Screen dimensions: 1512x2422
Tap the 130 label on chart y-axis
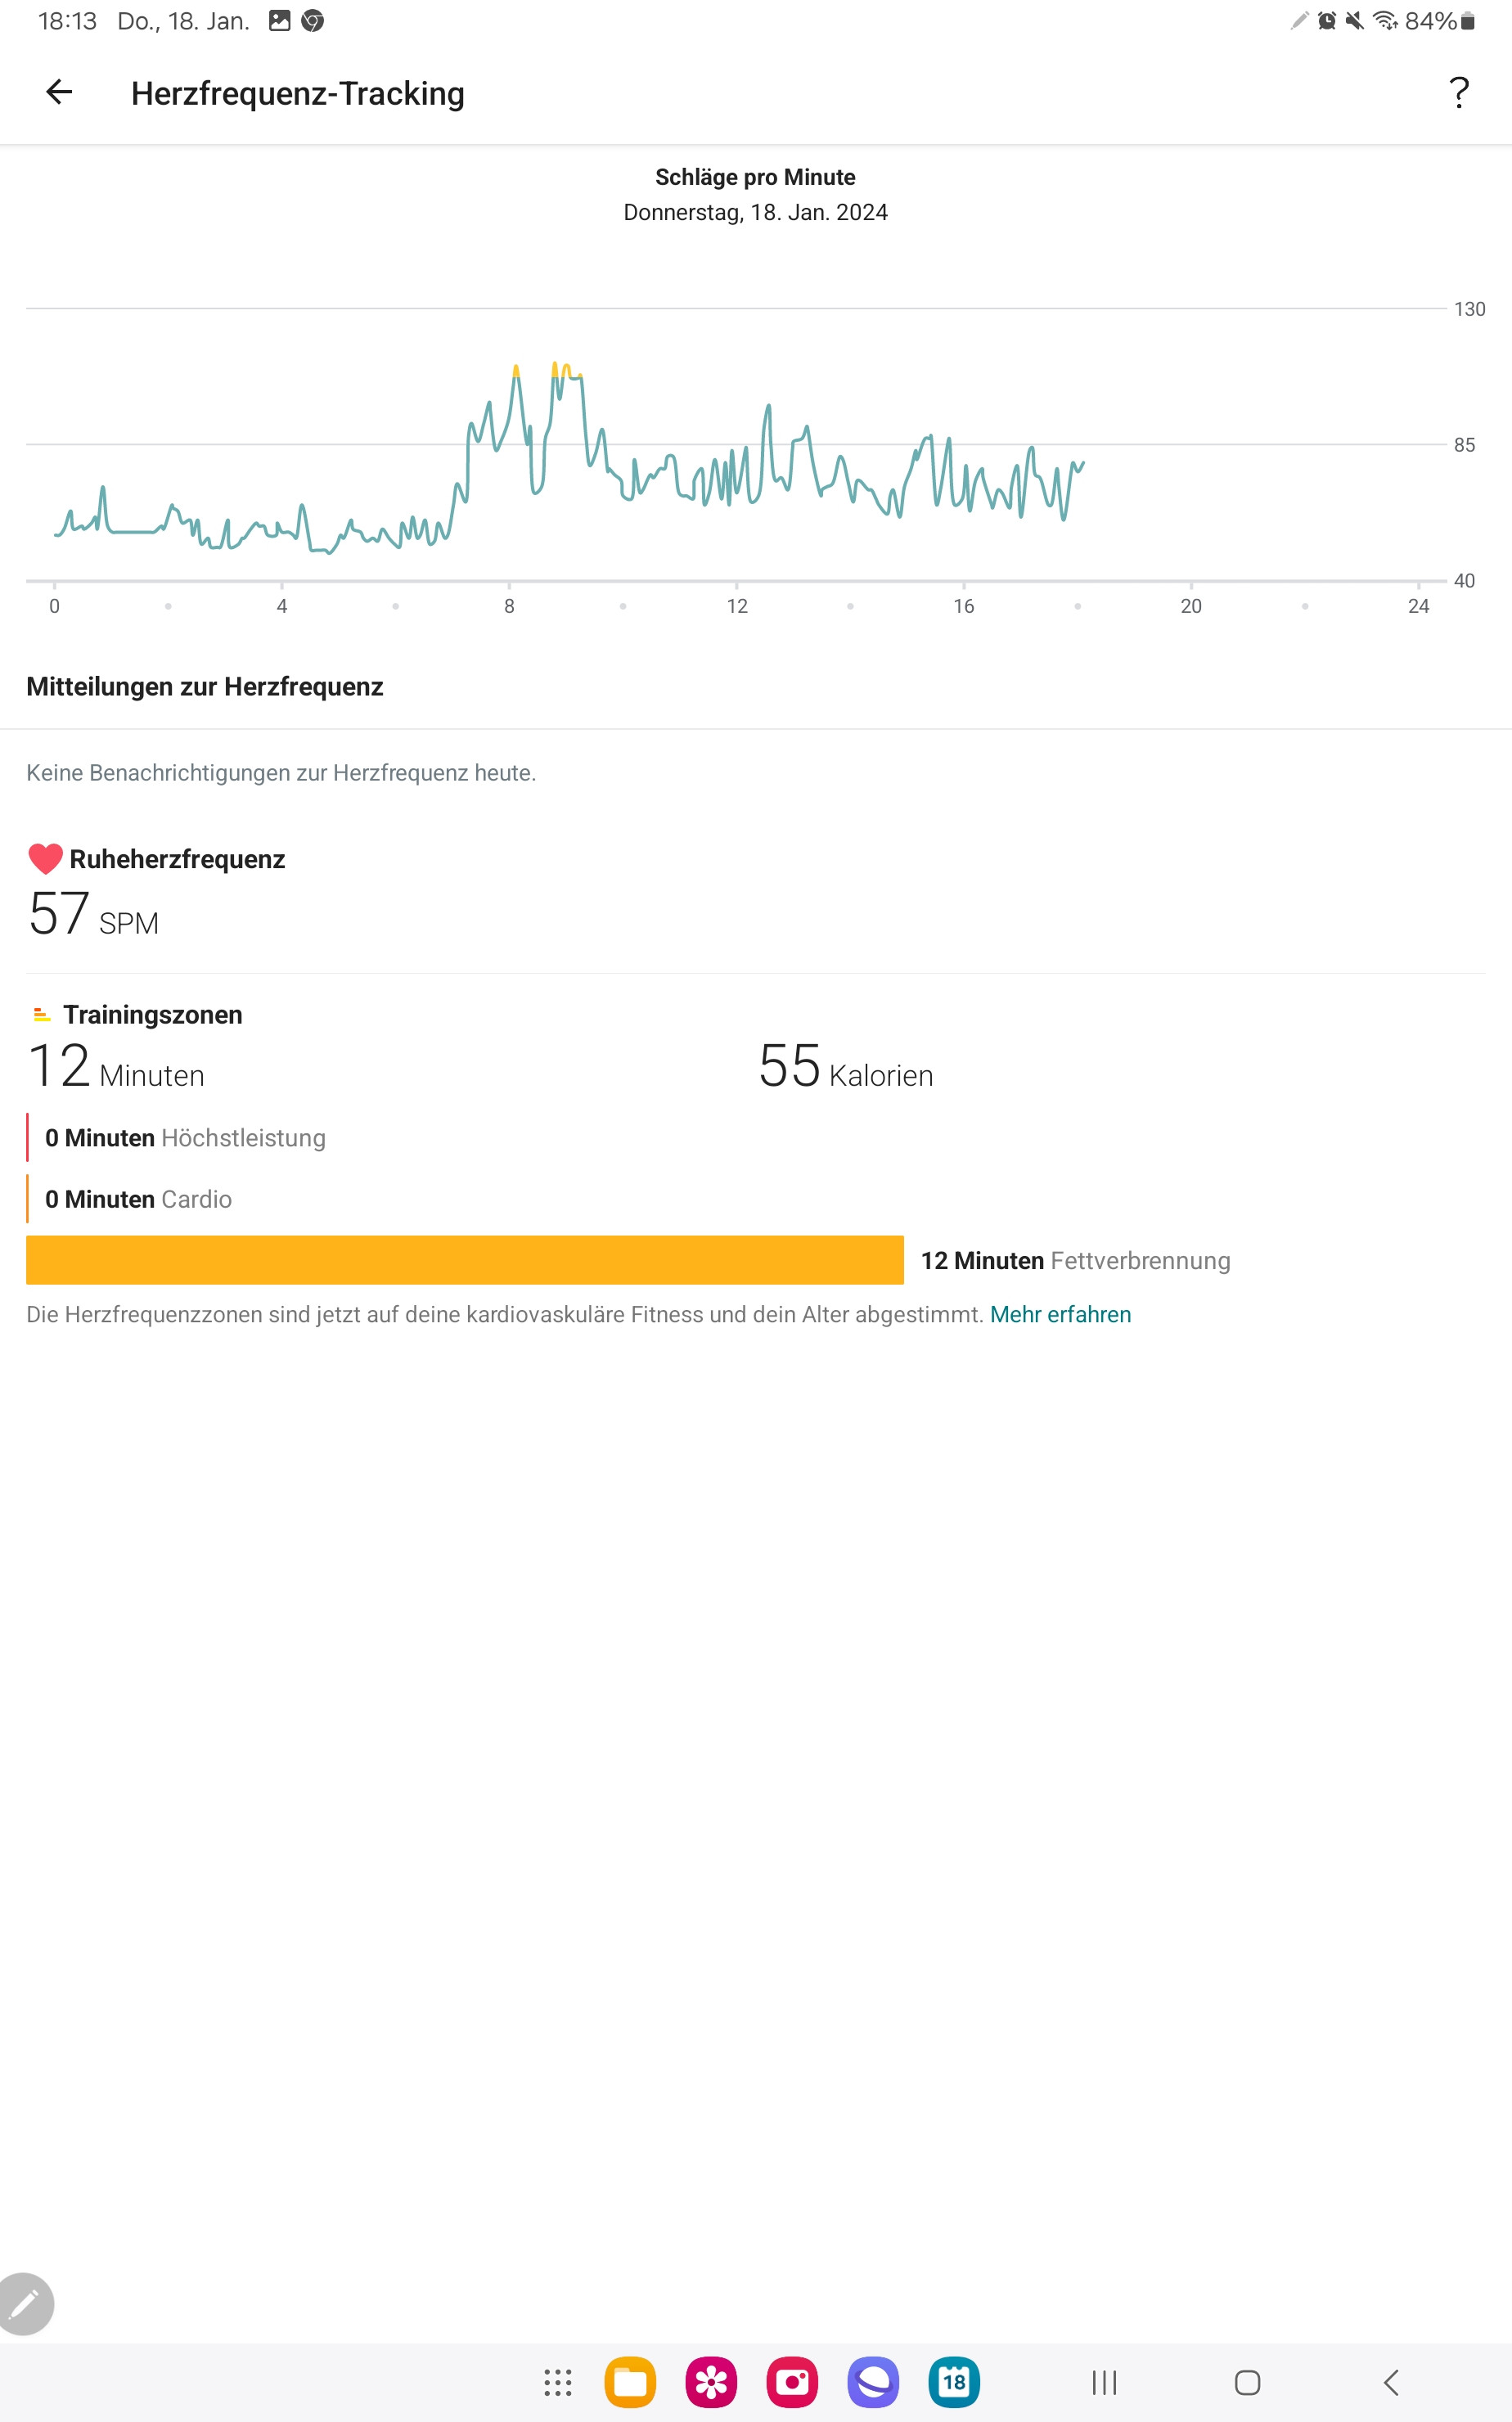(x=1469, y=309)
